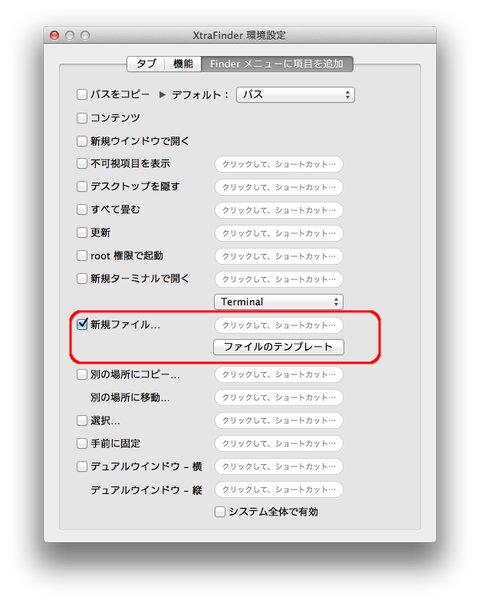Close the XtraFinder 環境設定 window
Screen dimensions: 480x603
coord(55,35)
